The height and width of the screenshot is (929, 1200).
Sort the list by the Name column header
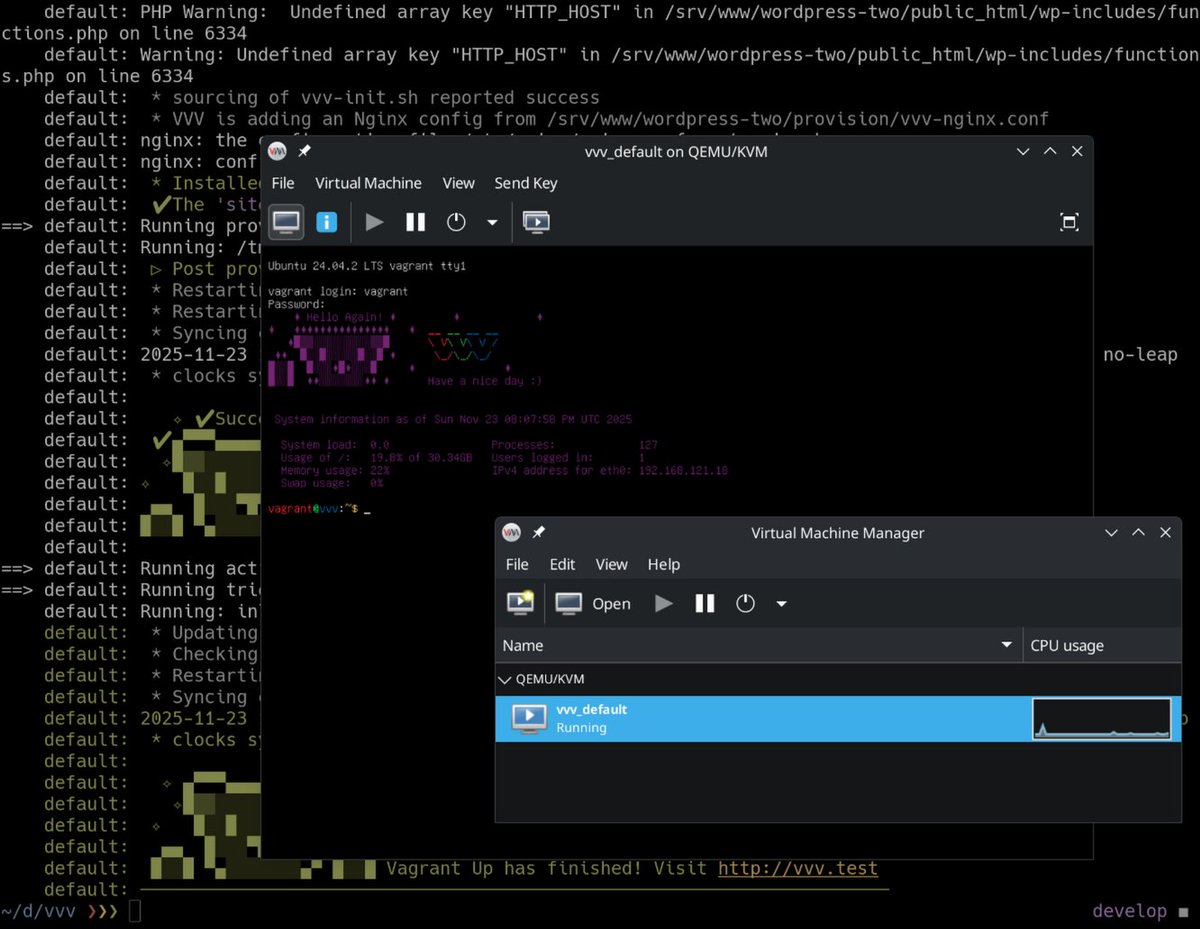(759, 645)
